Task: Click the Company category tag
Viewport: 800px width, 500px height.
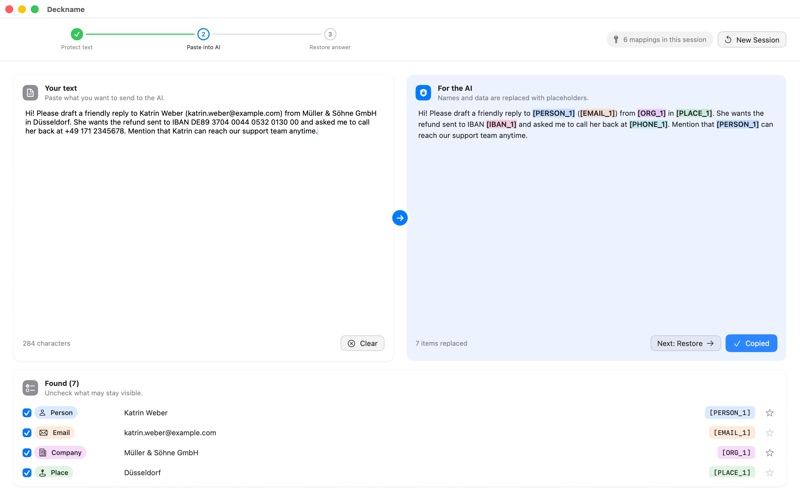Action: (60, 453)
